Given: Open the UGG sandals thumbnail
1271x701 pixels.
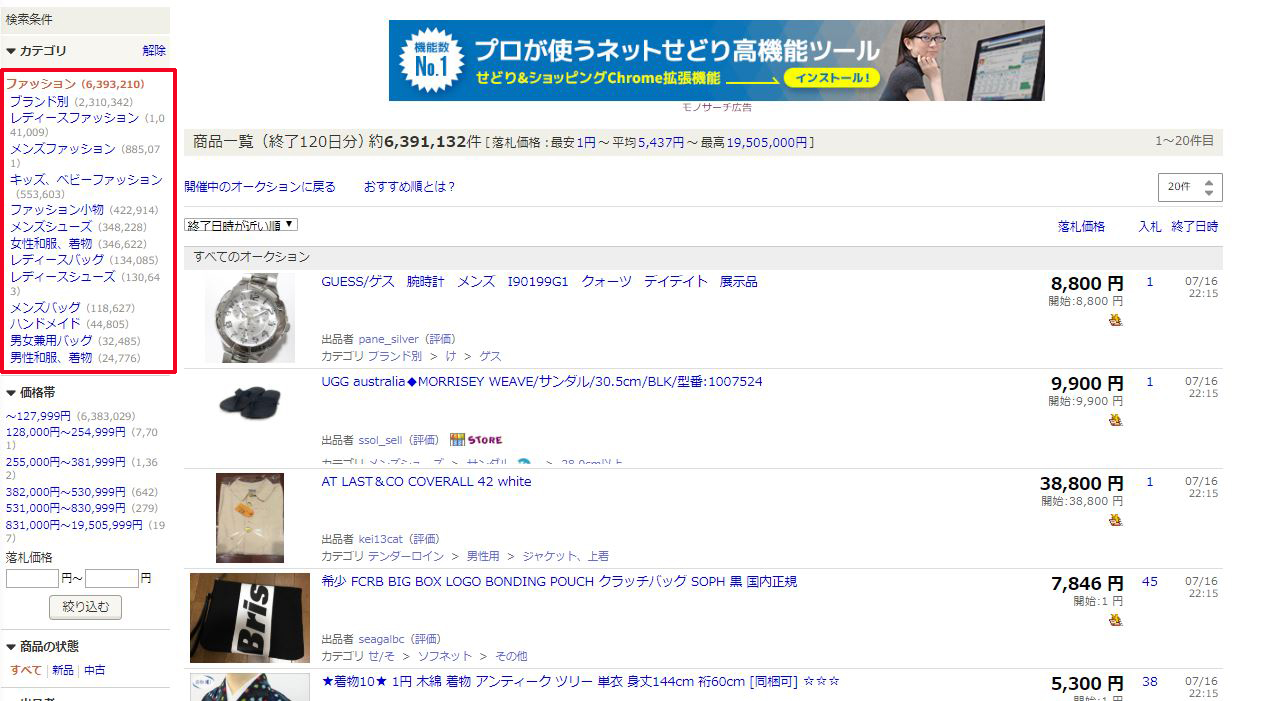Looking at the screenshot, I should (250, 402).
